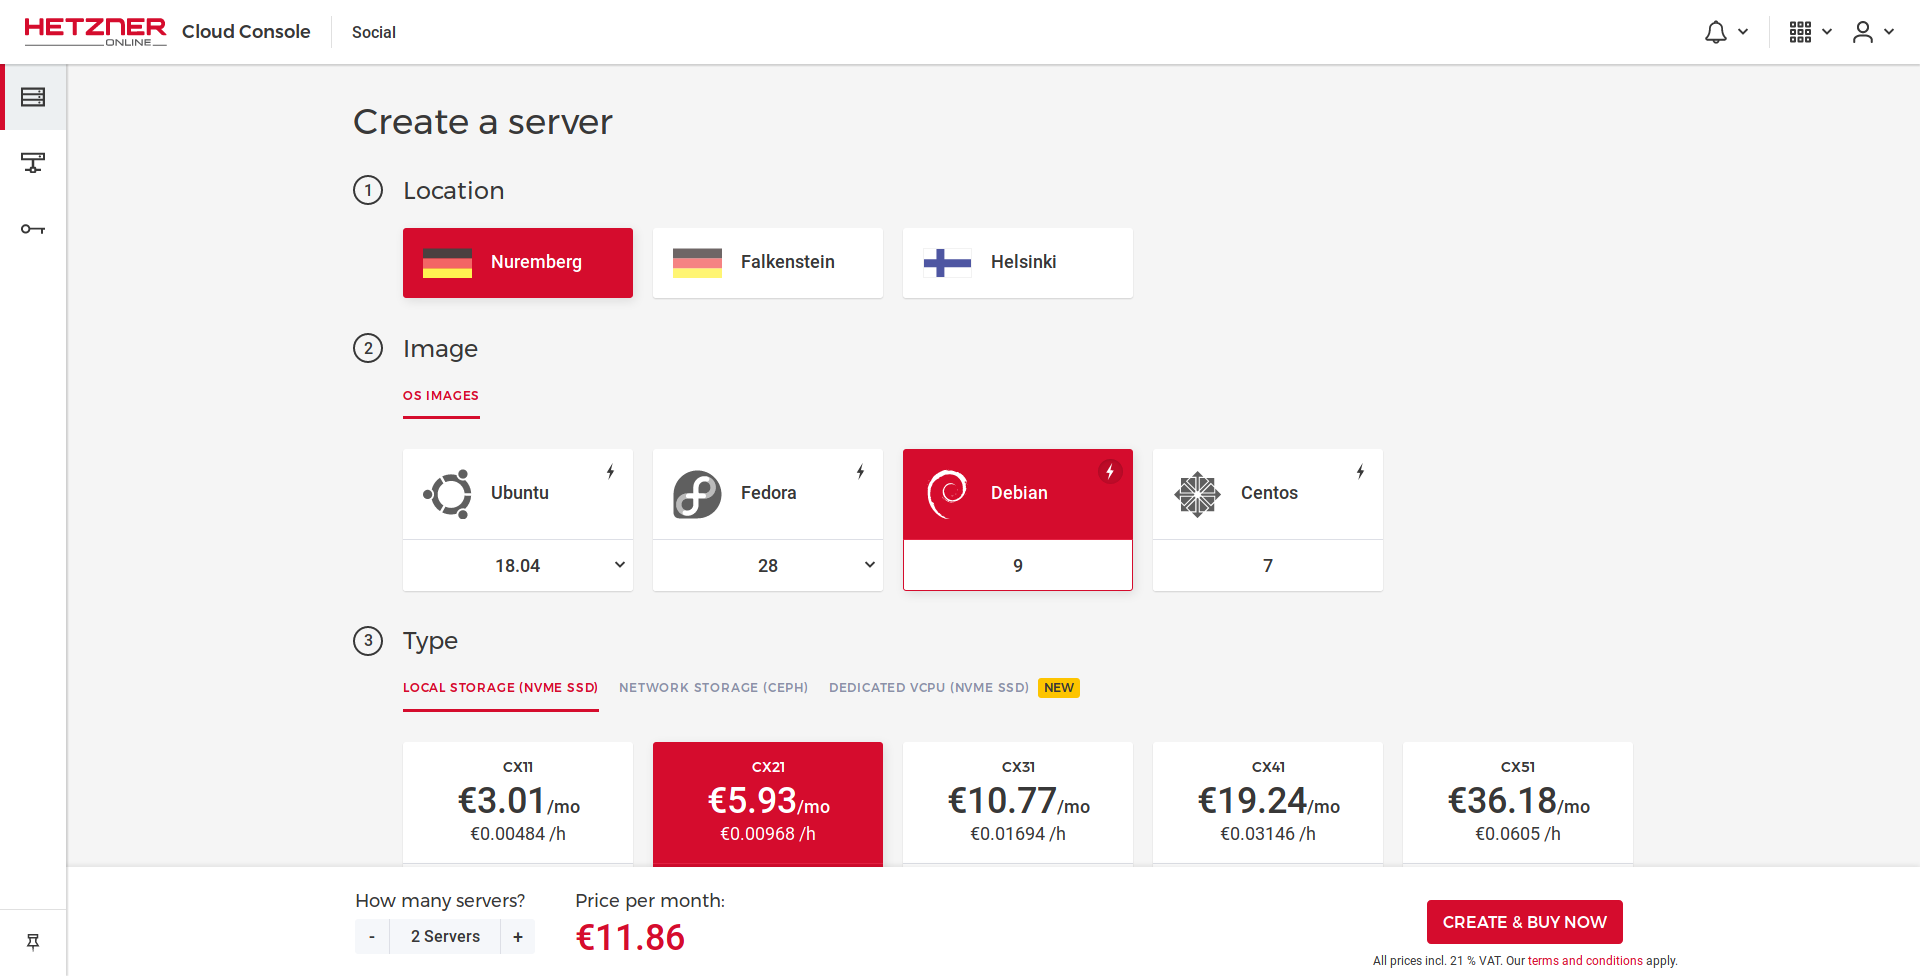Click Create & Buy Now button
1920x976 pixels.
pos(1524,922)
